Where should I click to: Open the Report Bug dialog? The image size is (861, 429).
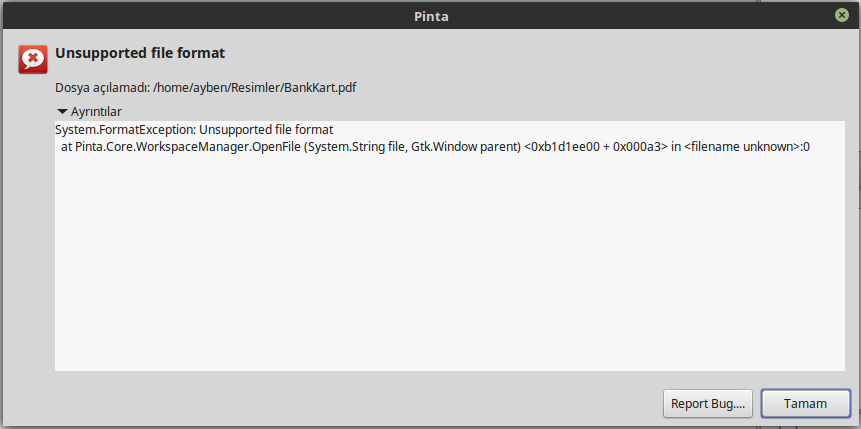(708, 404)
